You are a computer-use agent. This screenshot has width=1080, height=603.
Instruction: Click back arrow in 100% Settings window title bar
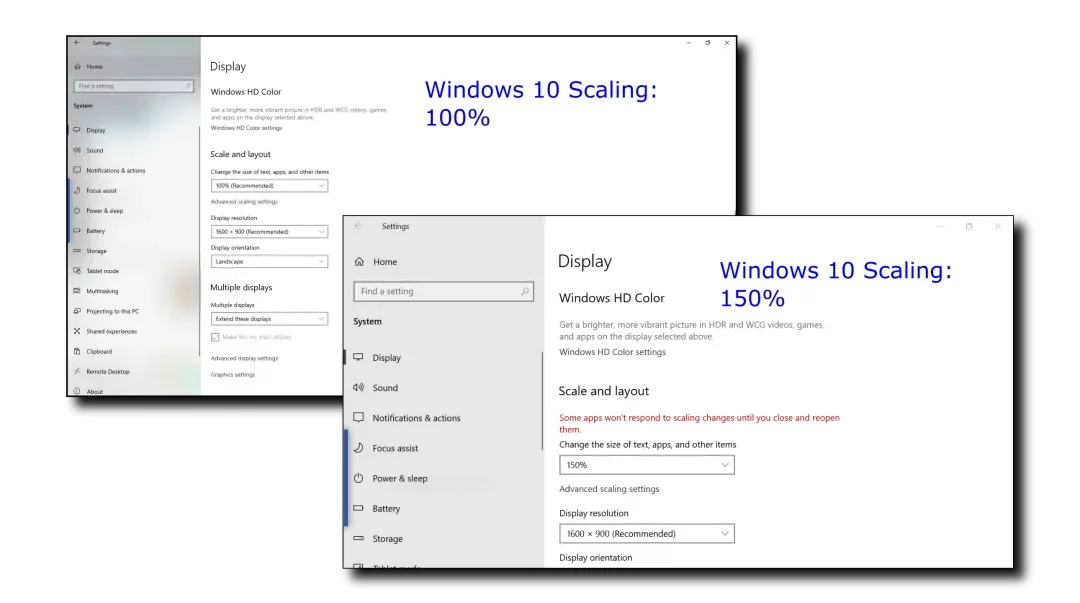(77, 43)
